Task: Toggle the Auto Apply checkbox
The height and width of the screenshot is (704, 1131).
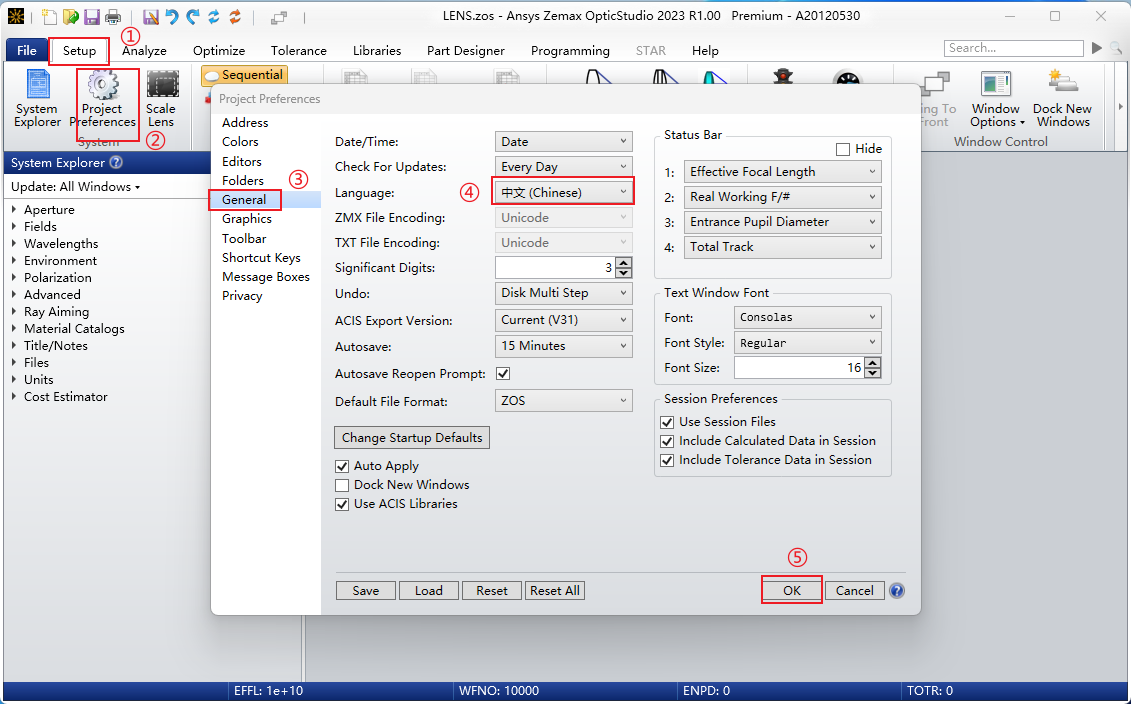Action: point(342,467)
